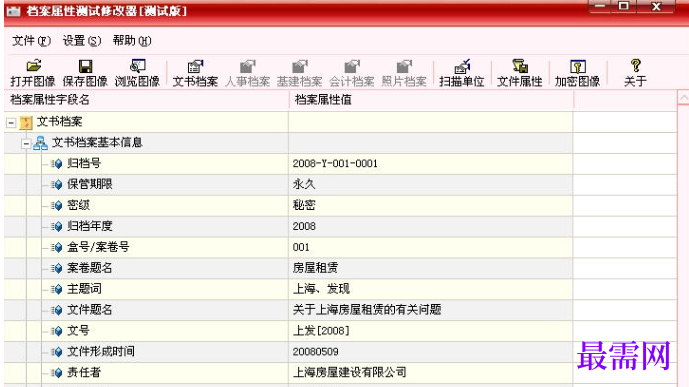Click the folder icon beside 文书档案 tree node

point(26,122)
